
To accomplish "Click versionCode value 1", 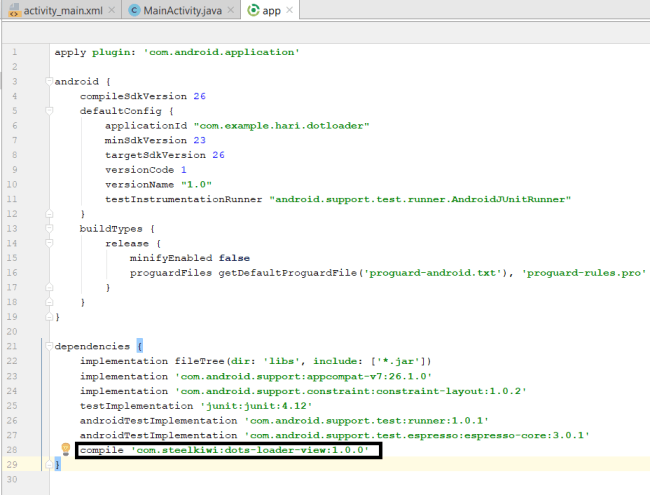I will click(184, 170).
